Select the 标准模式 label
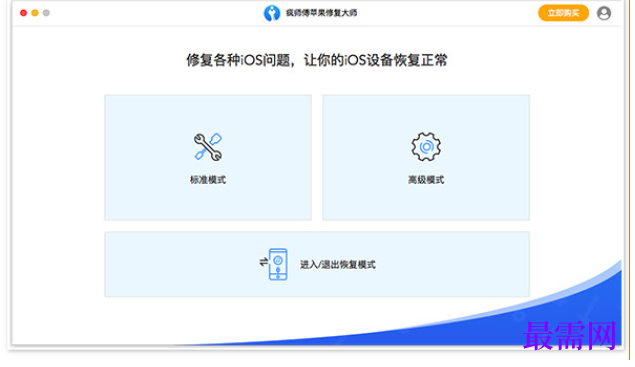Viewport: 635px width, 367px height. [x=208, y=180]
